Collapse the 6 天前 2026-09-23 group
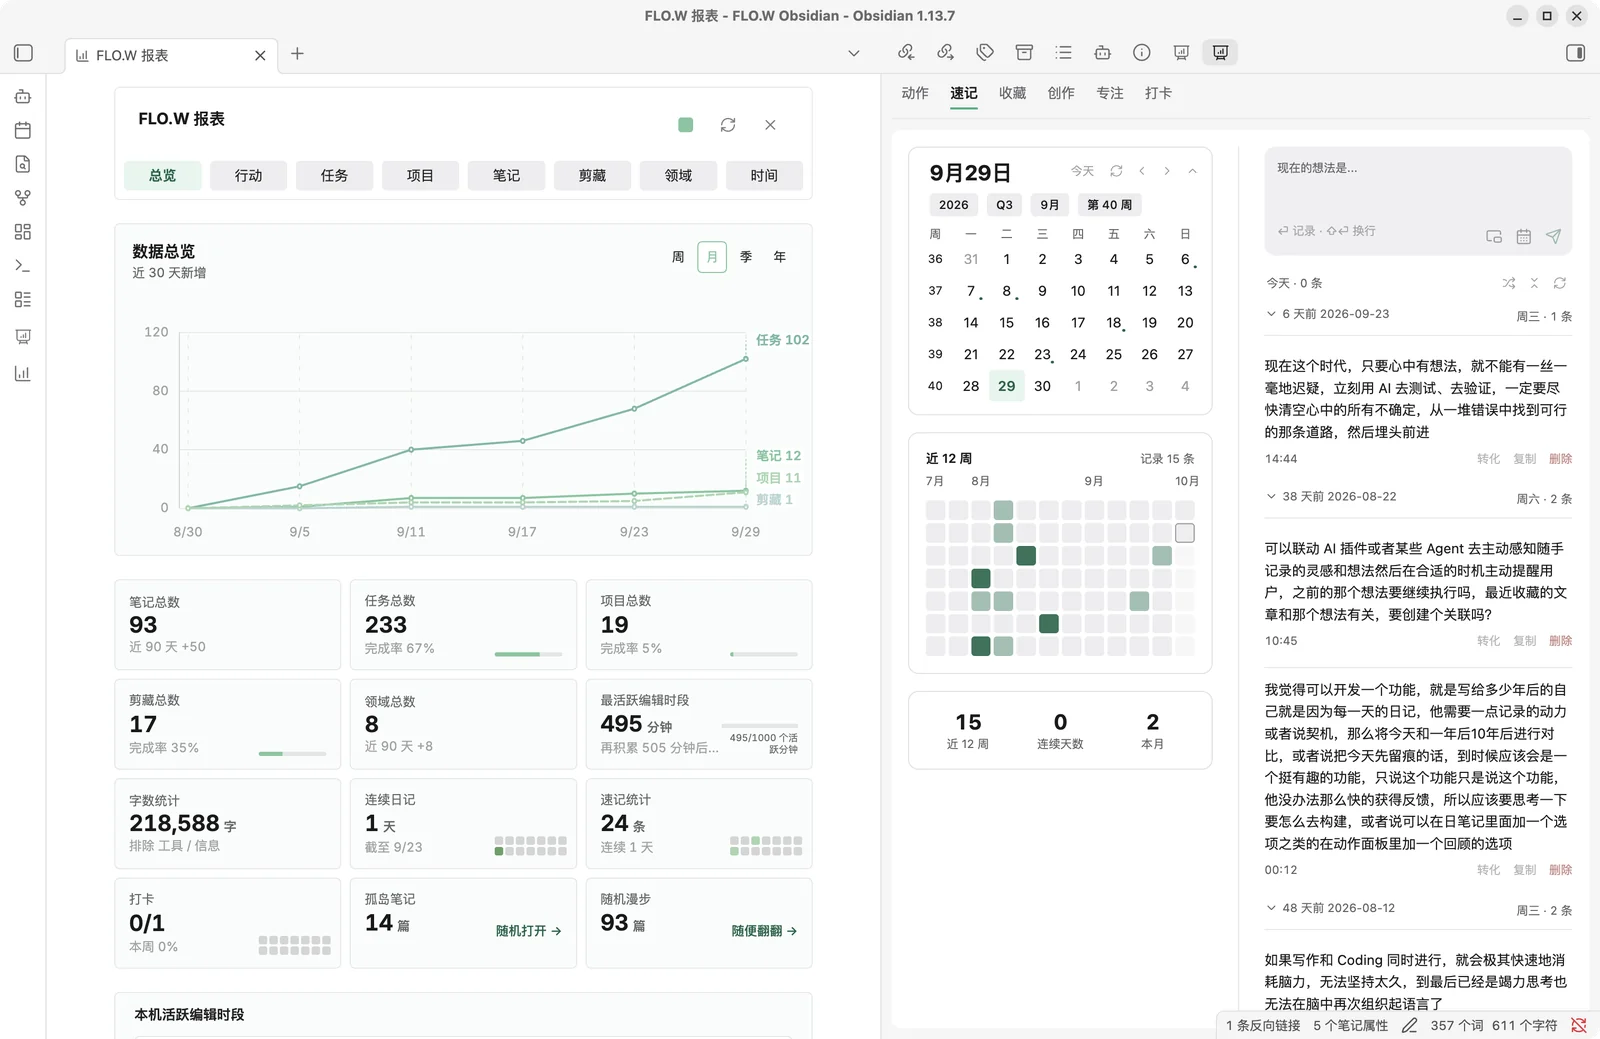 coord(1271,314)
